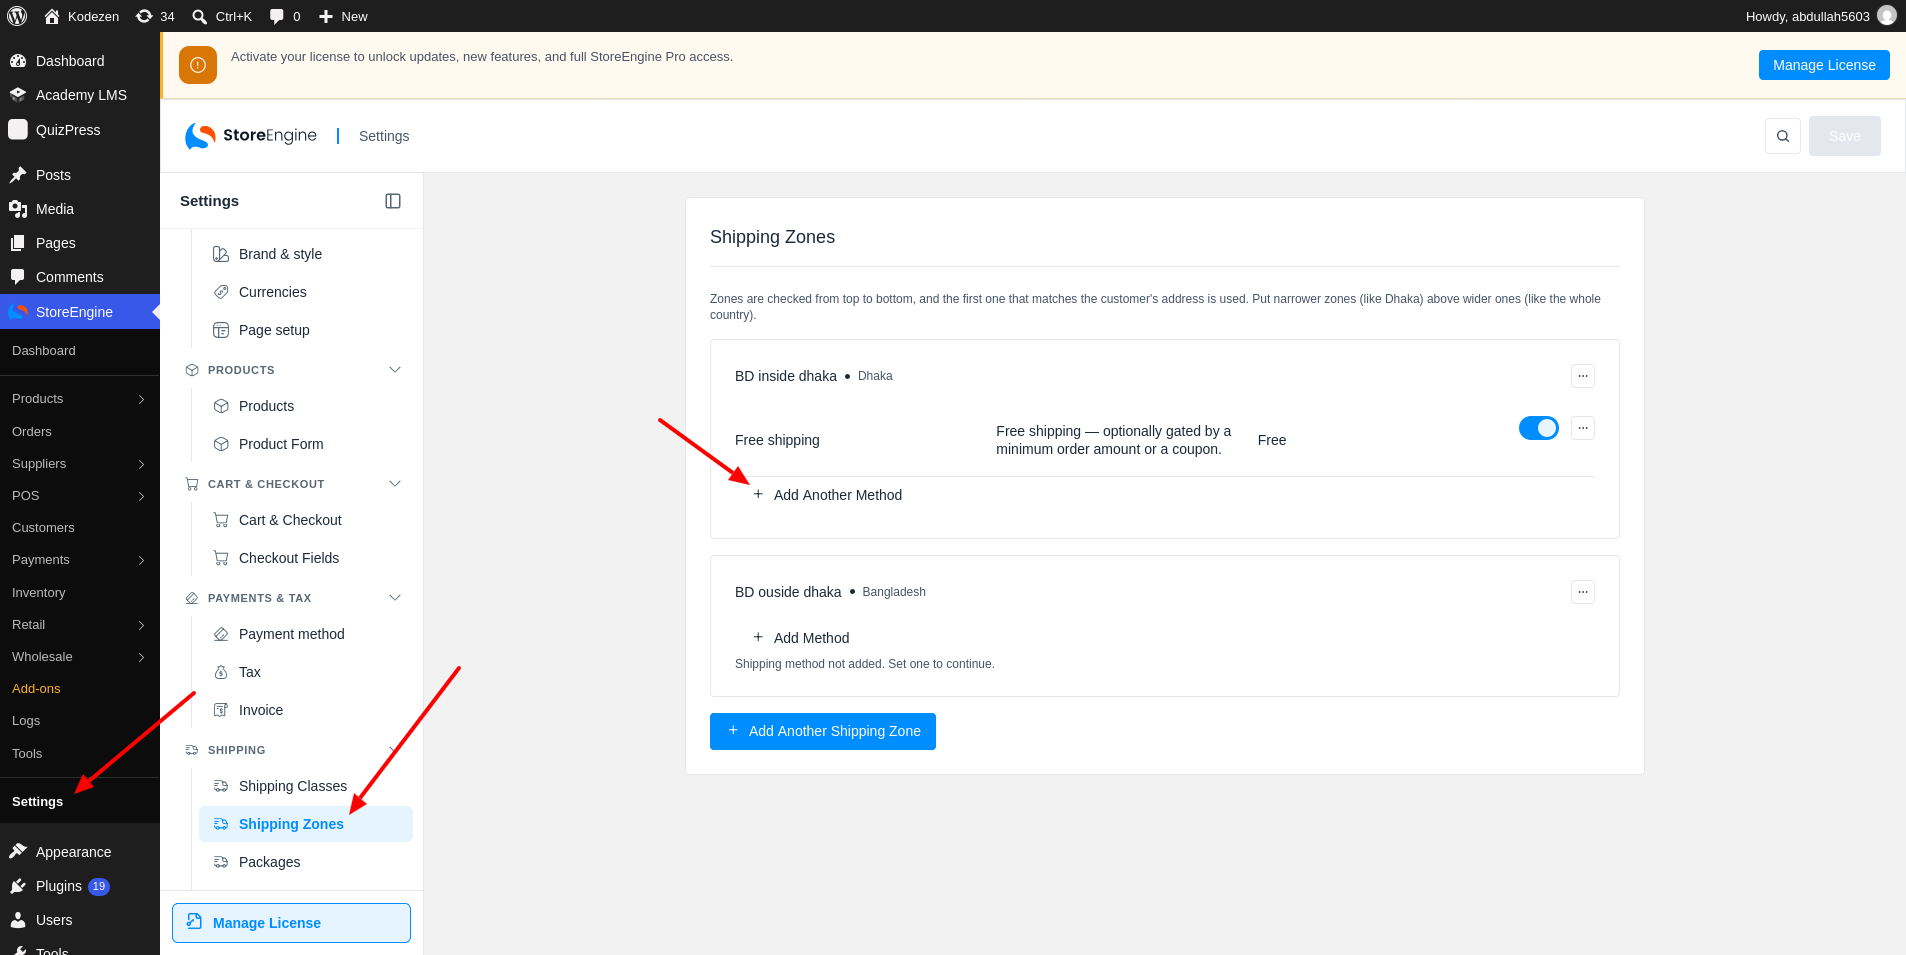Open options menu for Free shipping method
The height and width of the screenshot is (955, 1906).
pos(1583,428)
